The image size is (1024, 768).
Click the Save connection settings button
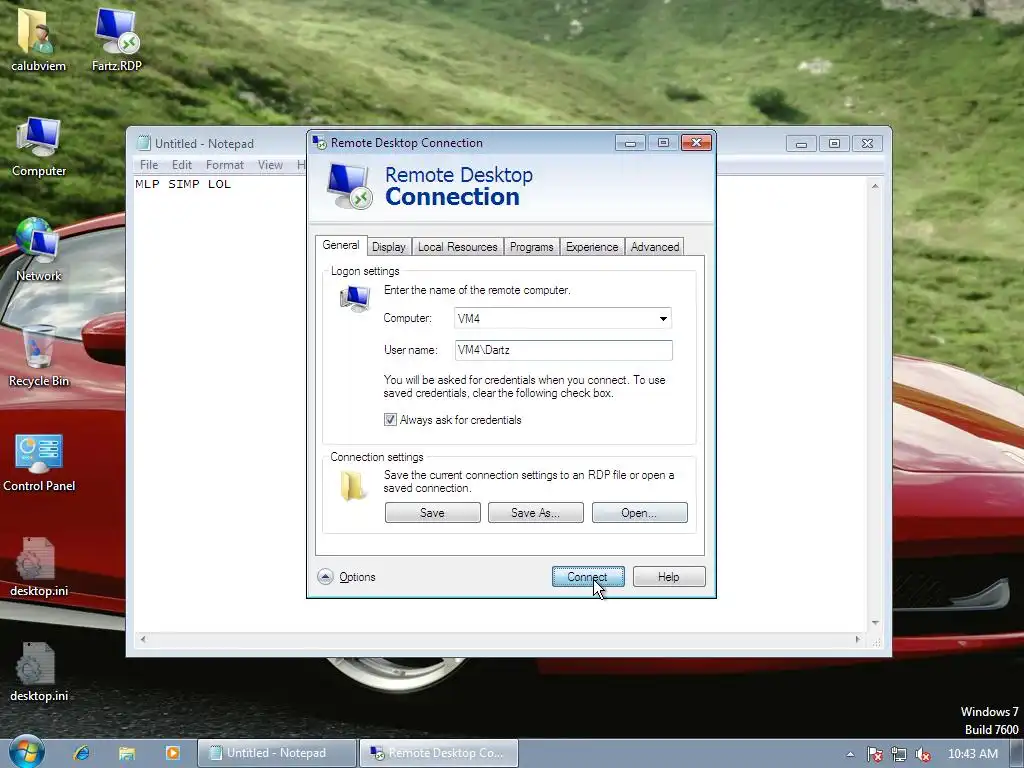point(432,513)
